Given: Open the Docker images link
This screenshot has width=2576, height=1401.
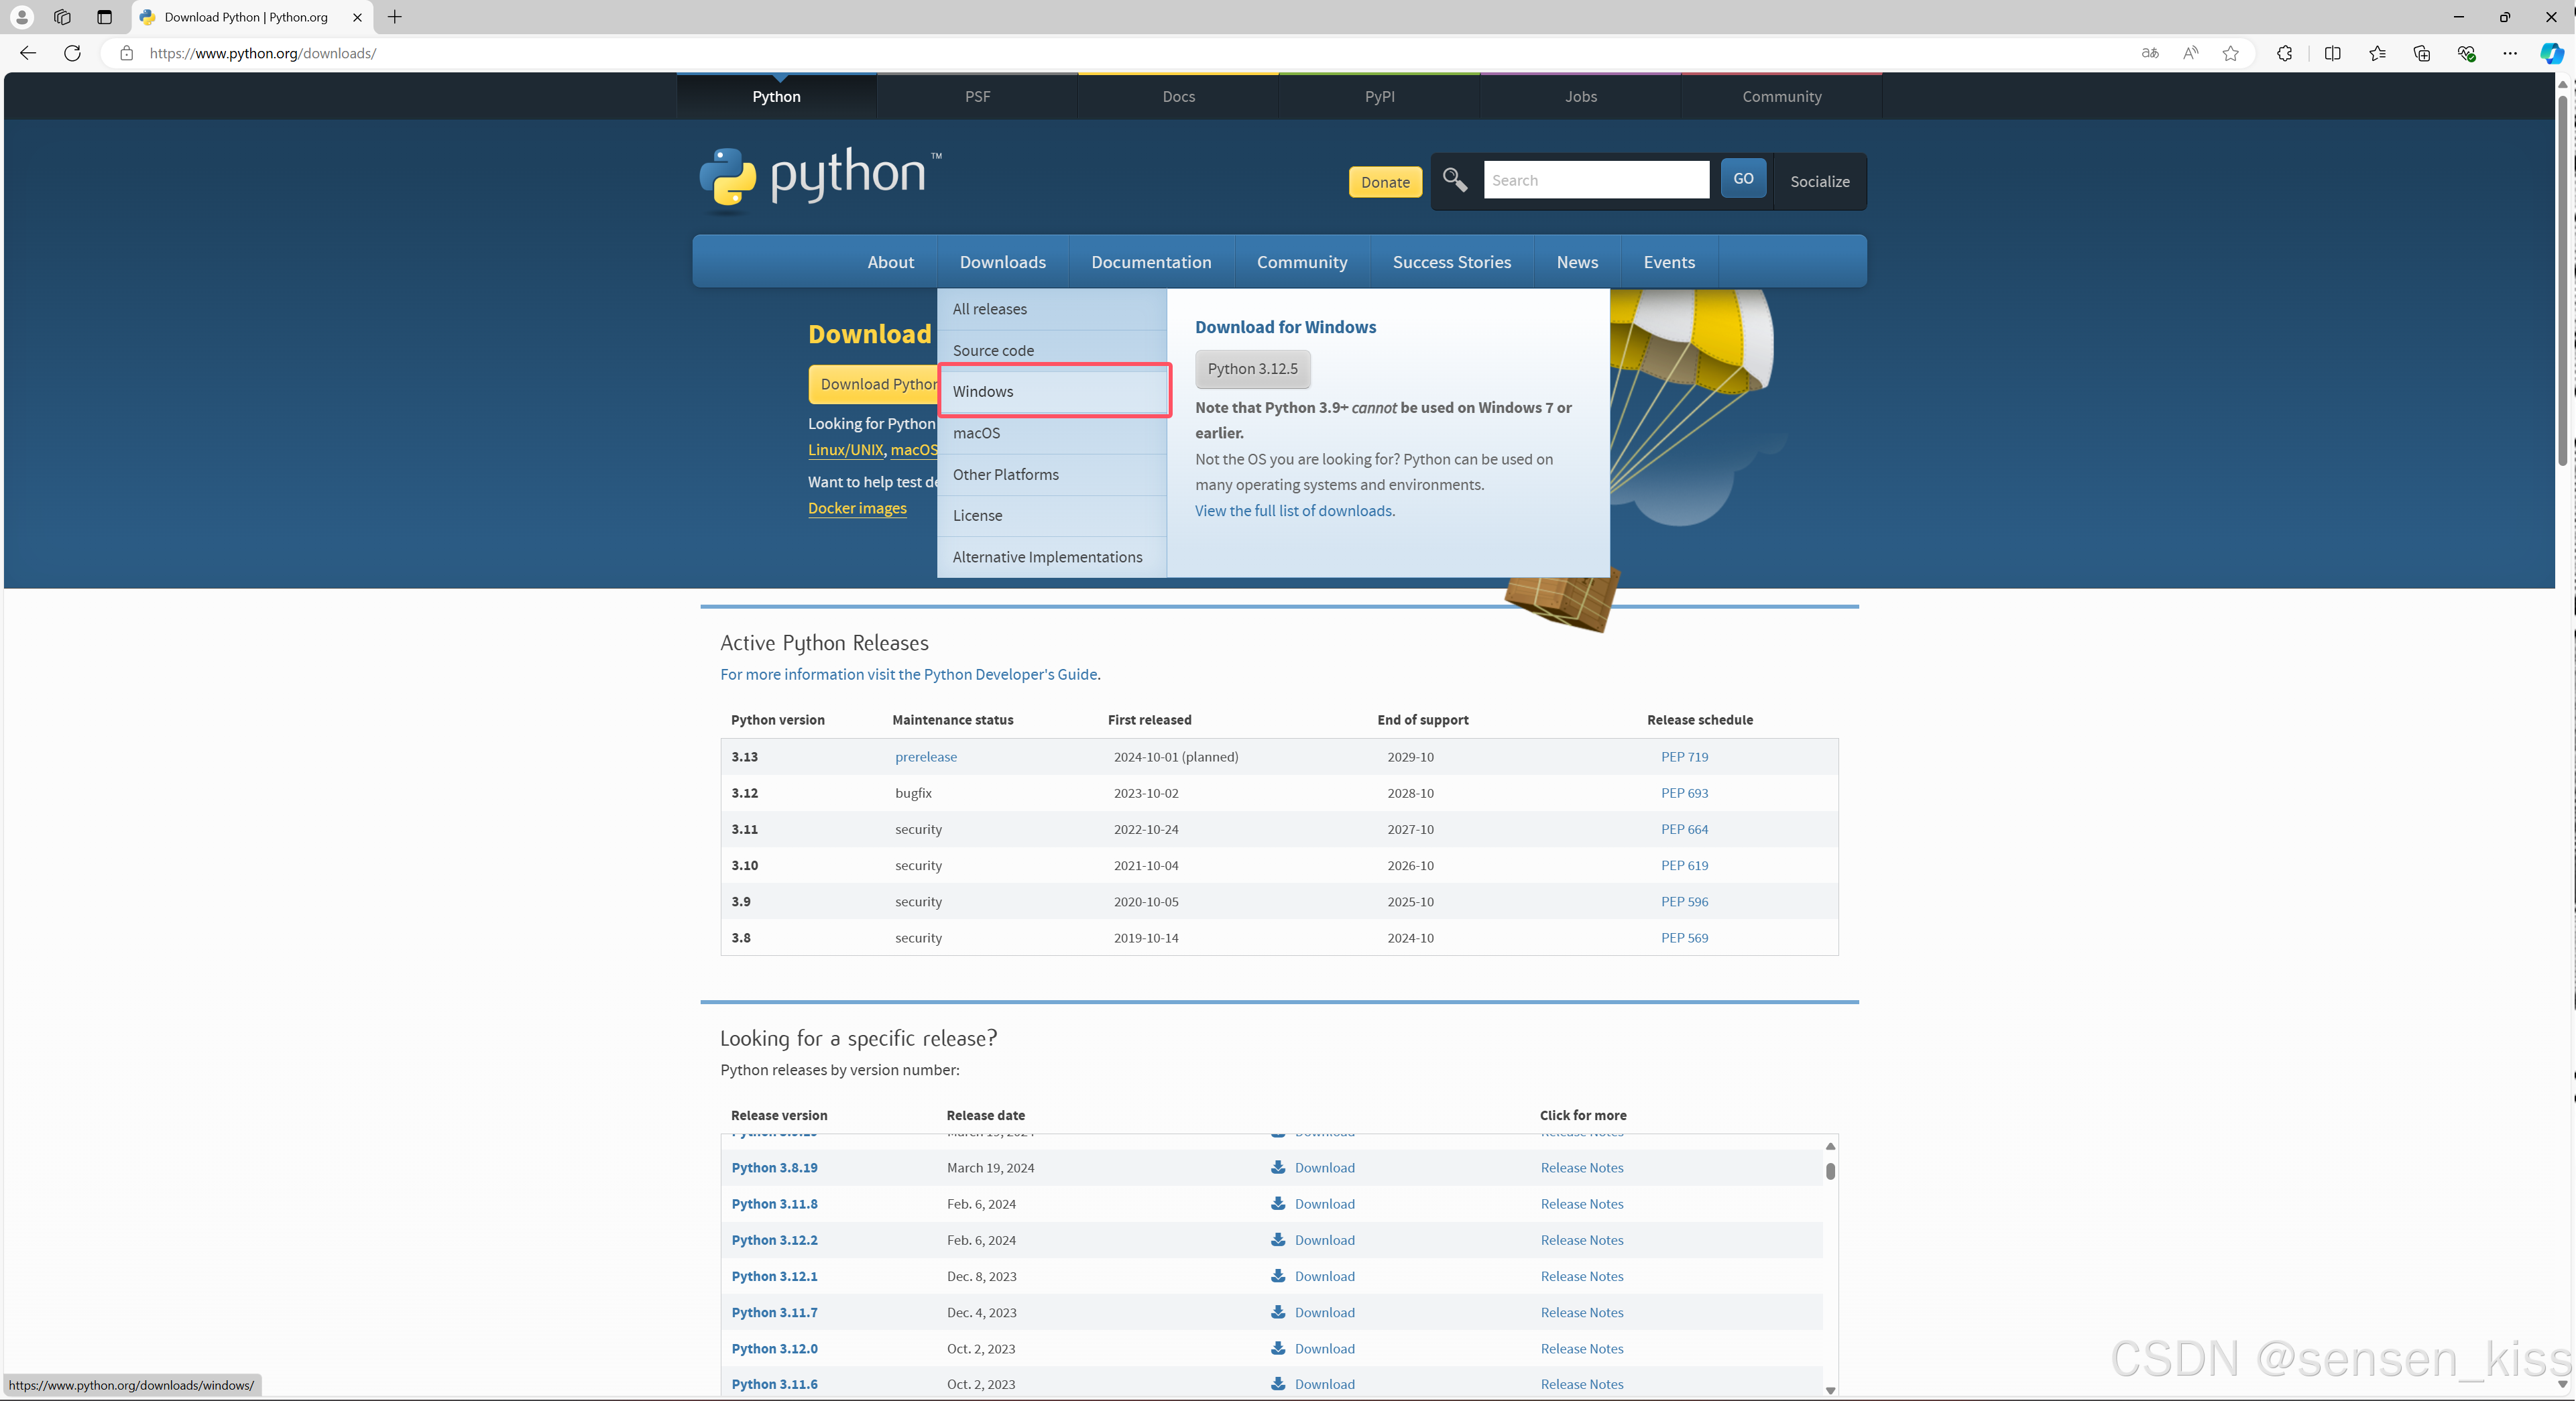Looking at the screenshot, I should point(857,508).
